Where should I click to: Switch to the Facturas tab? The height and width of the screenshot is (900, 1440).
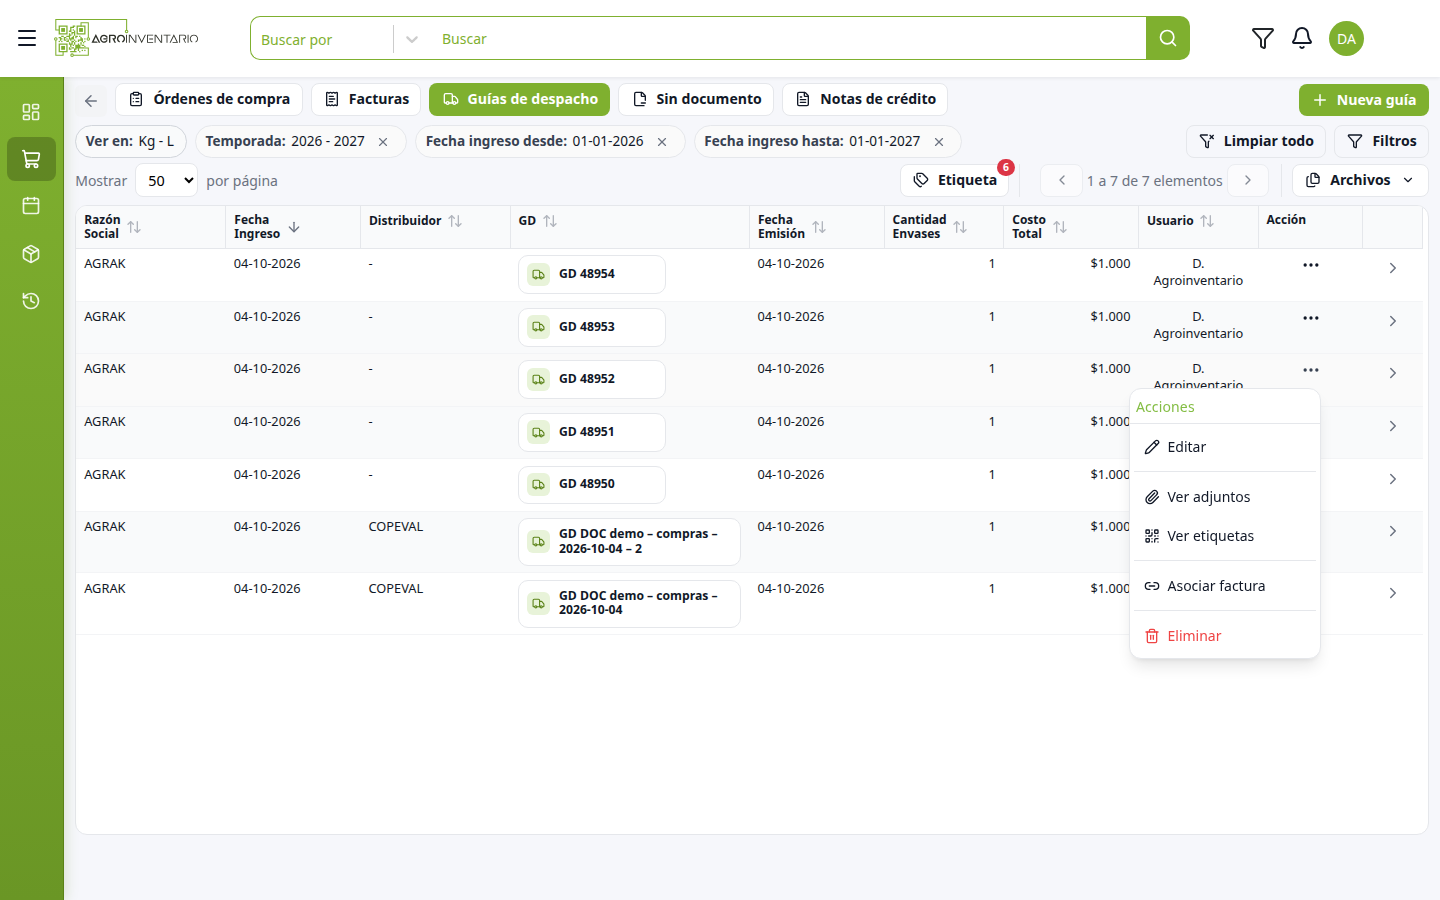tap(366, 99)
